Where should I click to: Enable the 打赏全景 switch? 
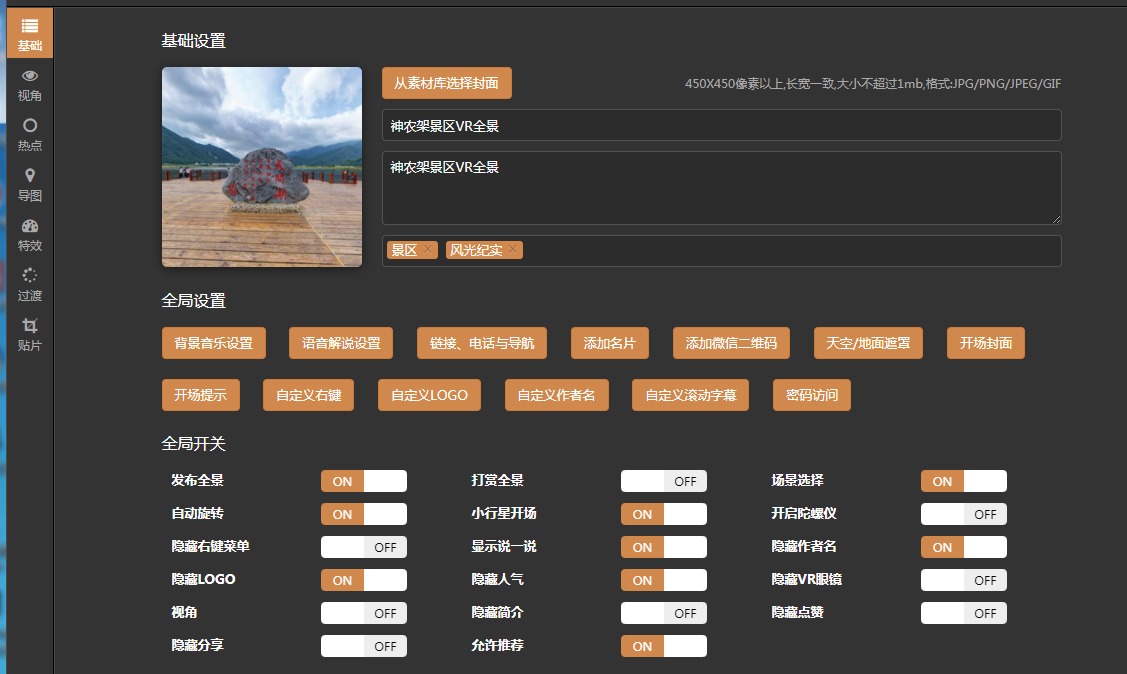(x=663, y=481)
